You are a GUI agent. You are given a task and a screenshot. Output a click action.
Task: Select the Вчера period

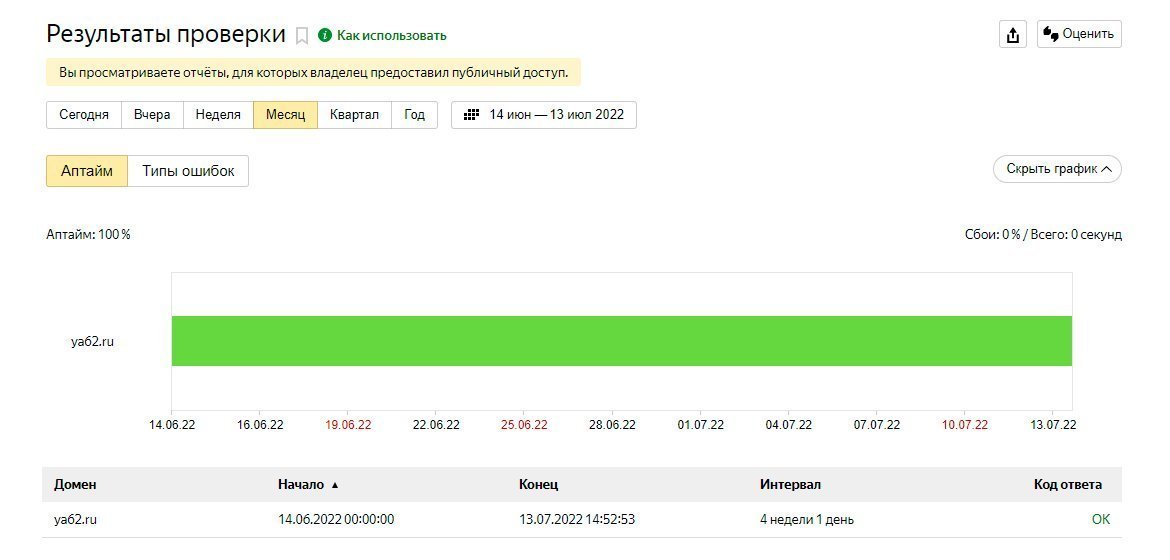tap(152, 115)
